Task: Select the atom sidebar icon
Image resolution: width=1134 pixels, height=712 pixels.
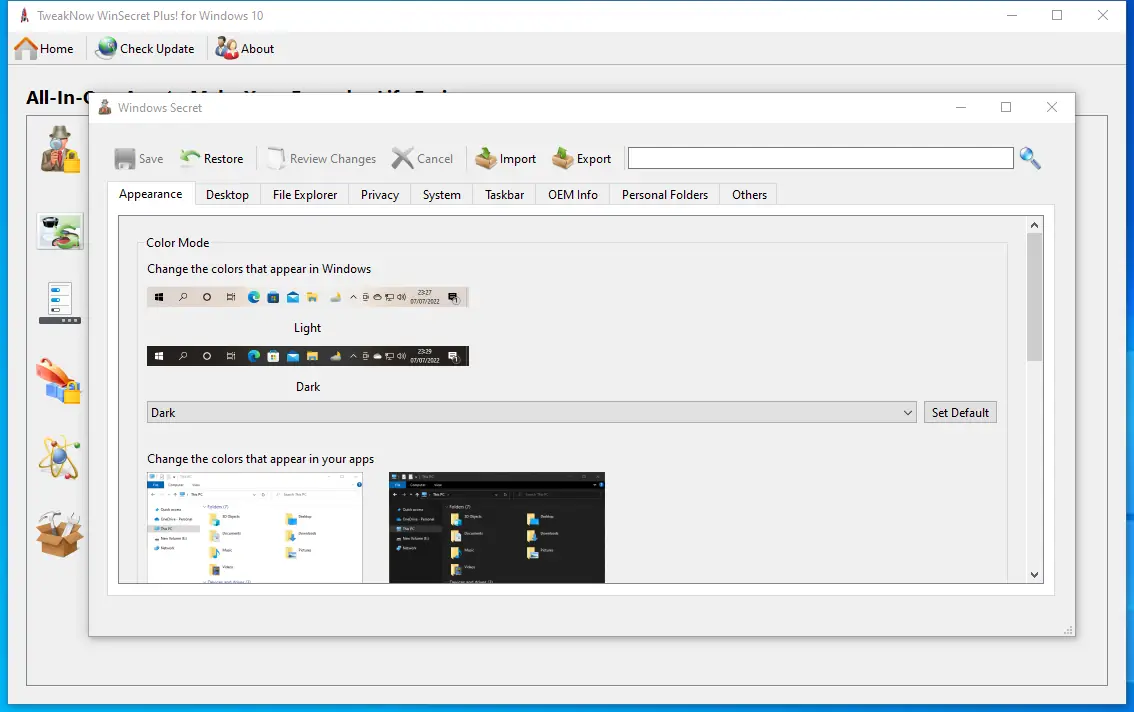Action: coord(59,457)
